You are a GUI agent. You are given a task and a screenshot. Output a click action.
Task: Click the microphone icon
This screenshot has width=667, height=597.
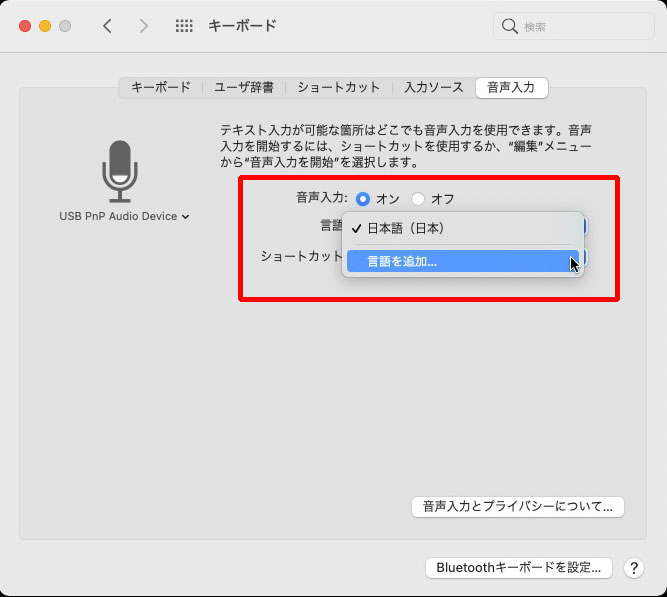click(120, 171)
